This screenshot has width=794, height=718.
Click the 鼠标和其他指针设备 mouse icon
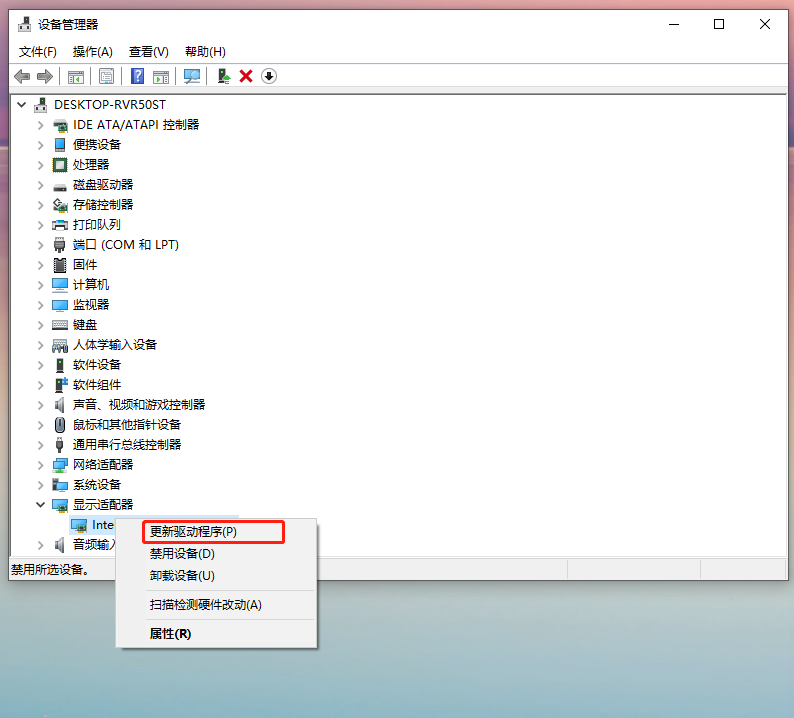coord(60,425)
